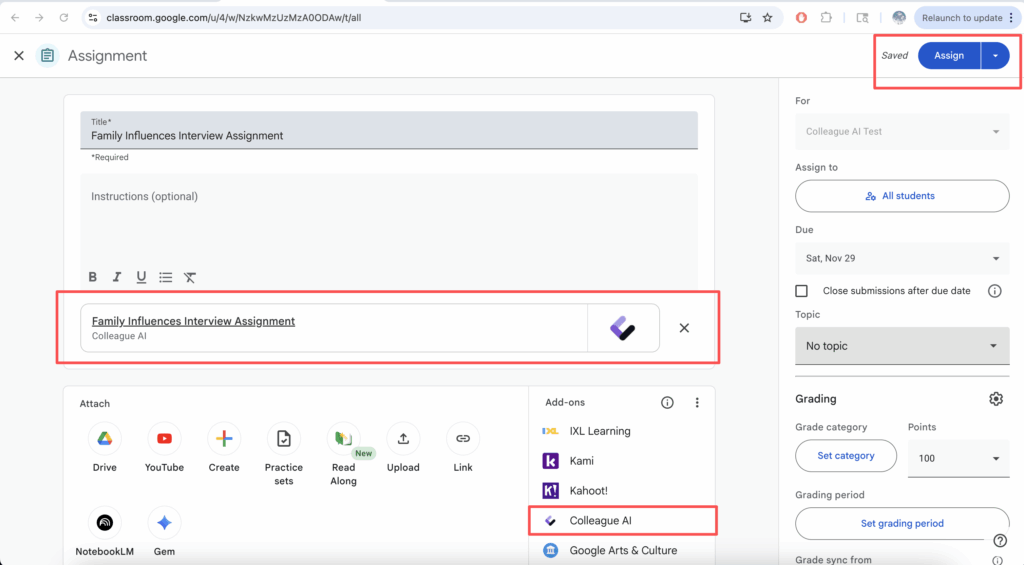Select Kahoot! from Add-ons list
This screenshot has height=565, width=1024.
point(588,491)
